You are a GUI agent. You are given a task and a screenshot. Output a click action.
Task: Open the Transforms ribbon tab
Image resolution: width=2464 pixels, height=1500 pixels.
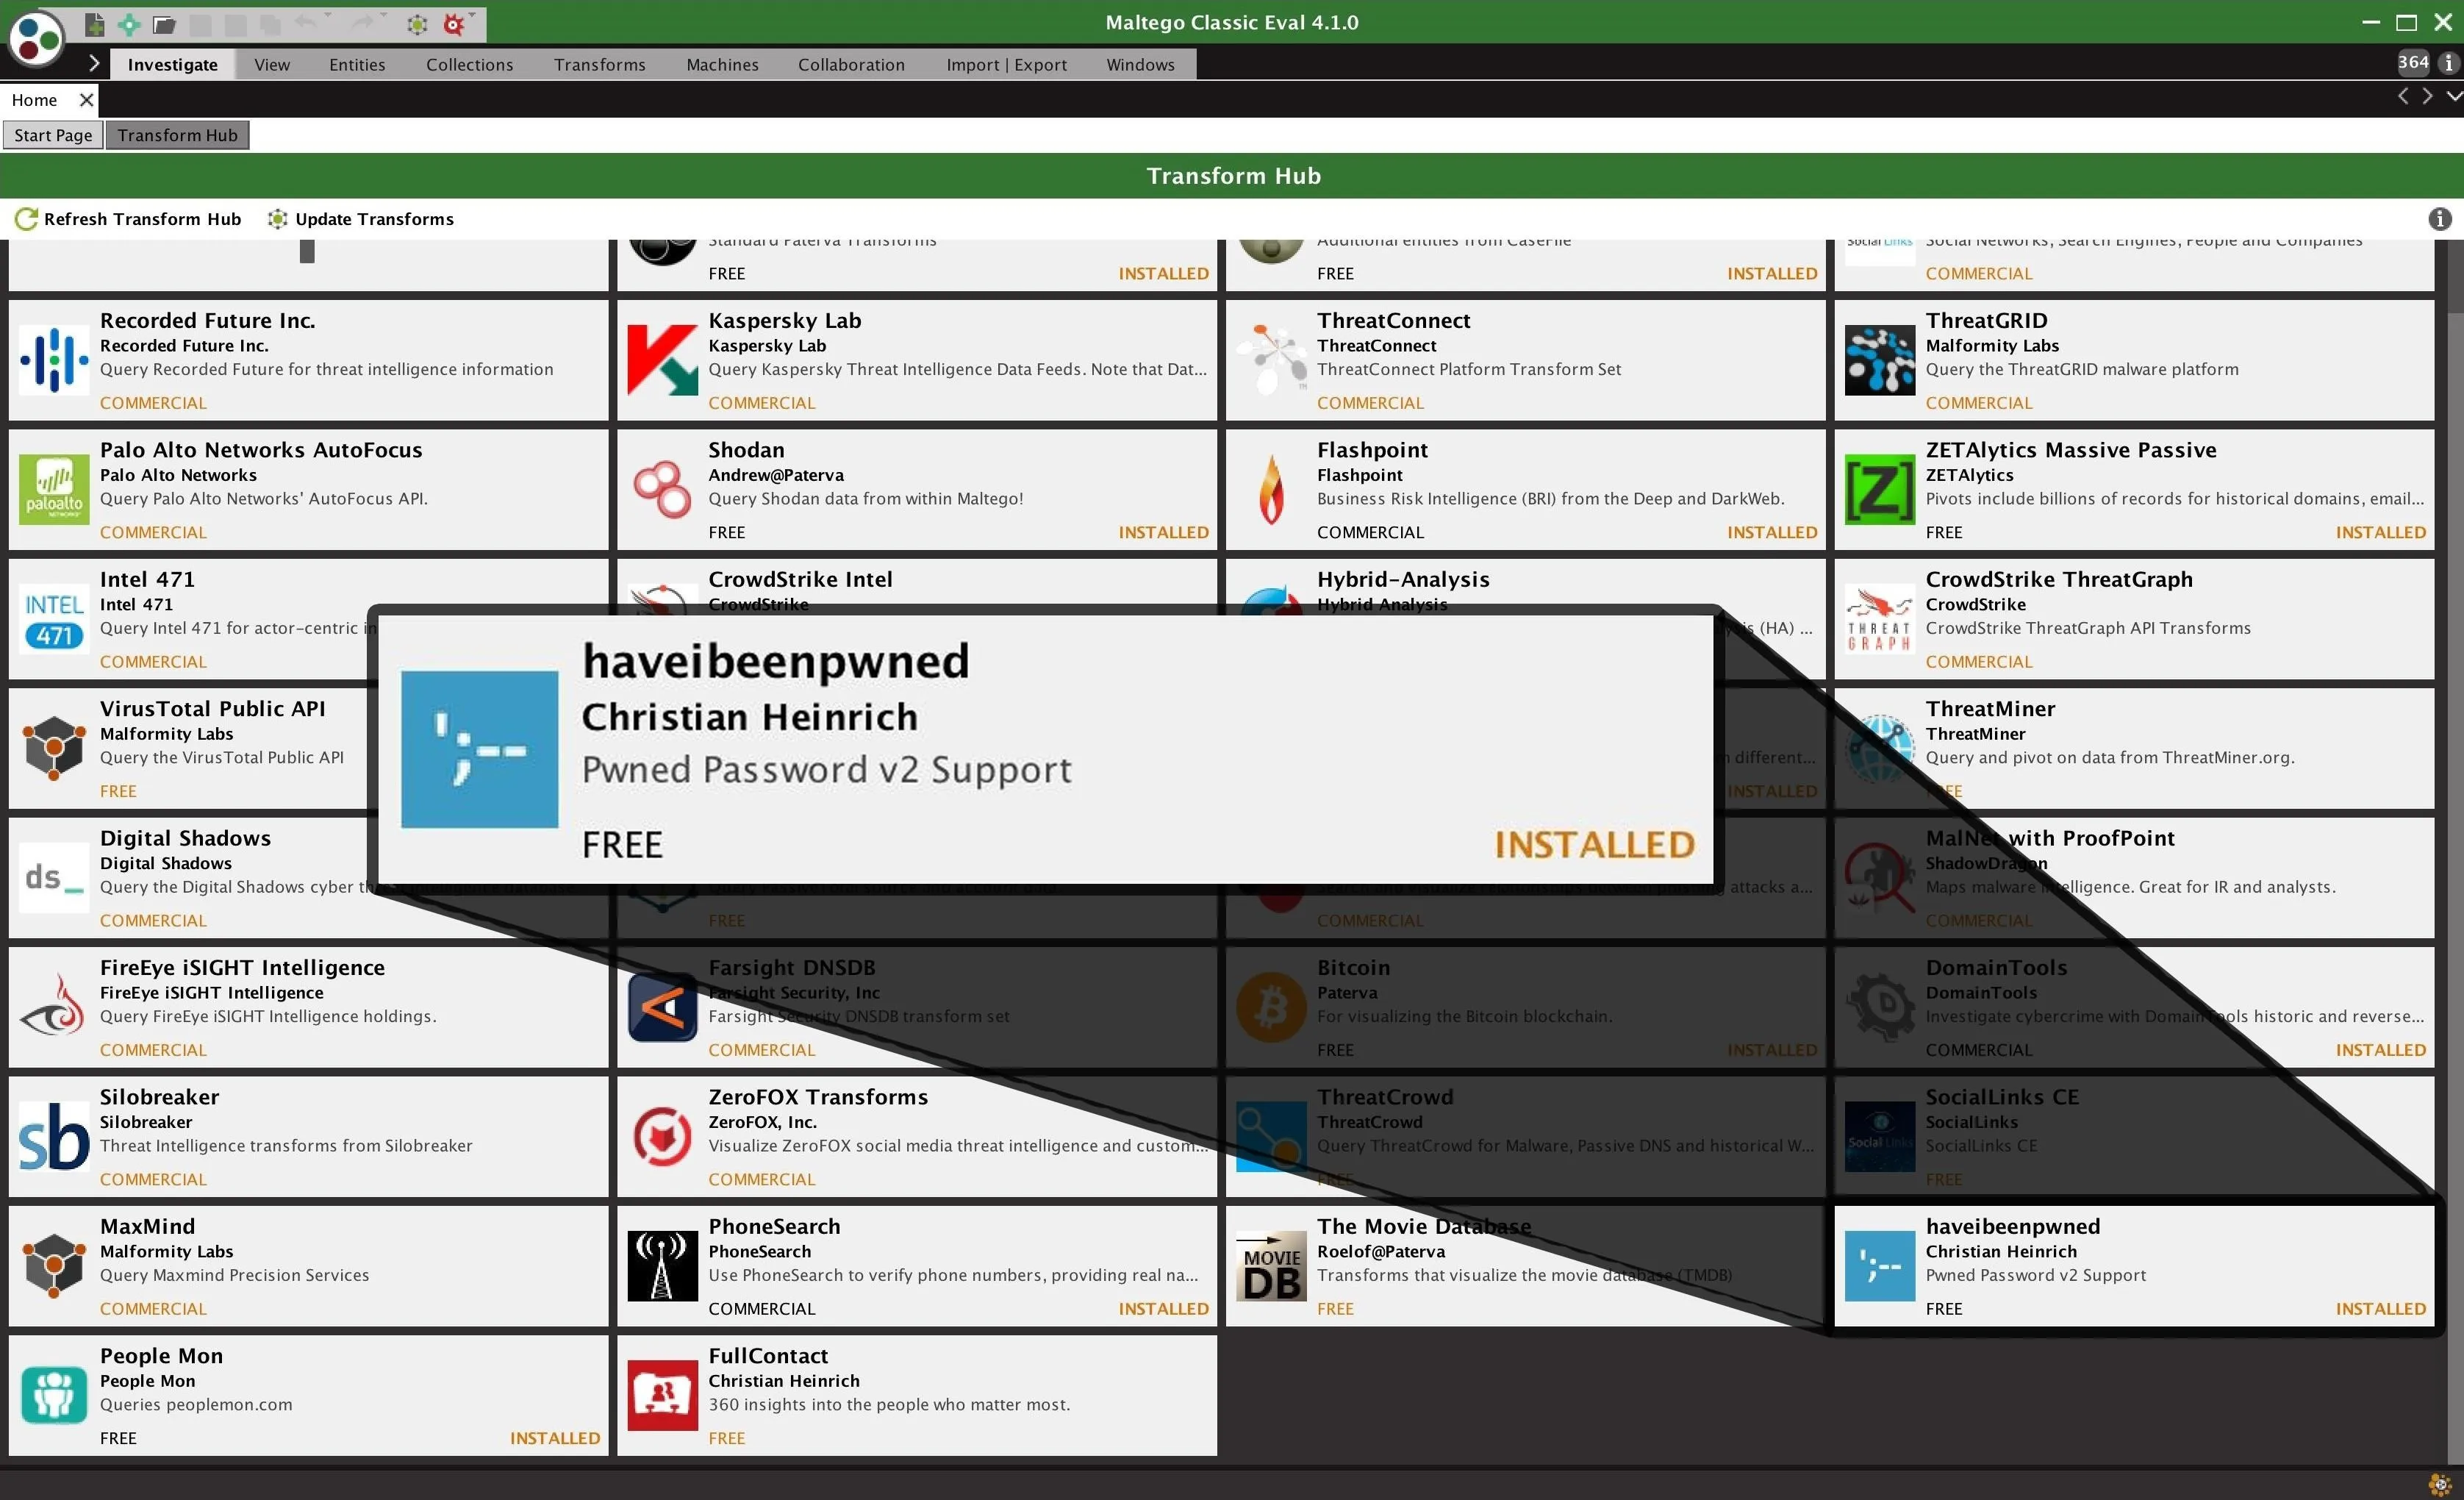599,65
